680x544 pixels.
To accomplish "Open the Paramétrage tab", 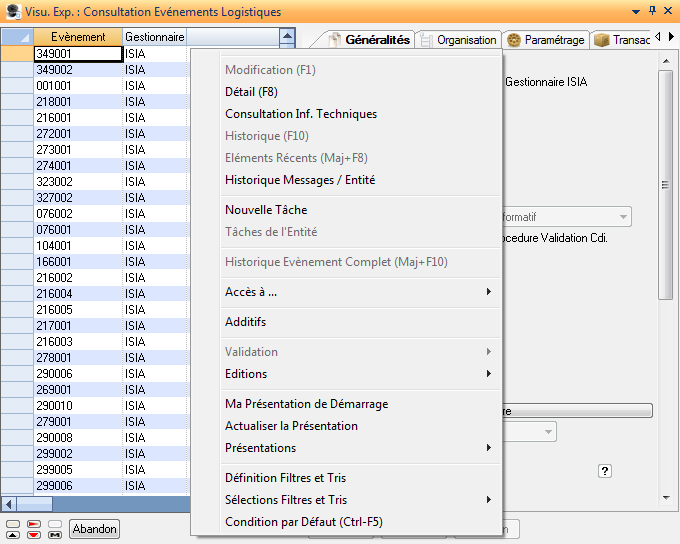I will pyautogui.click(x=545, y=40).
